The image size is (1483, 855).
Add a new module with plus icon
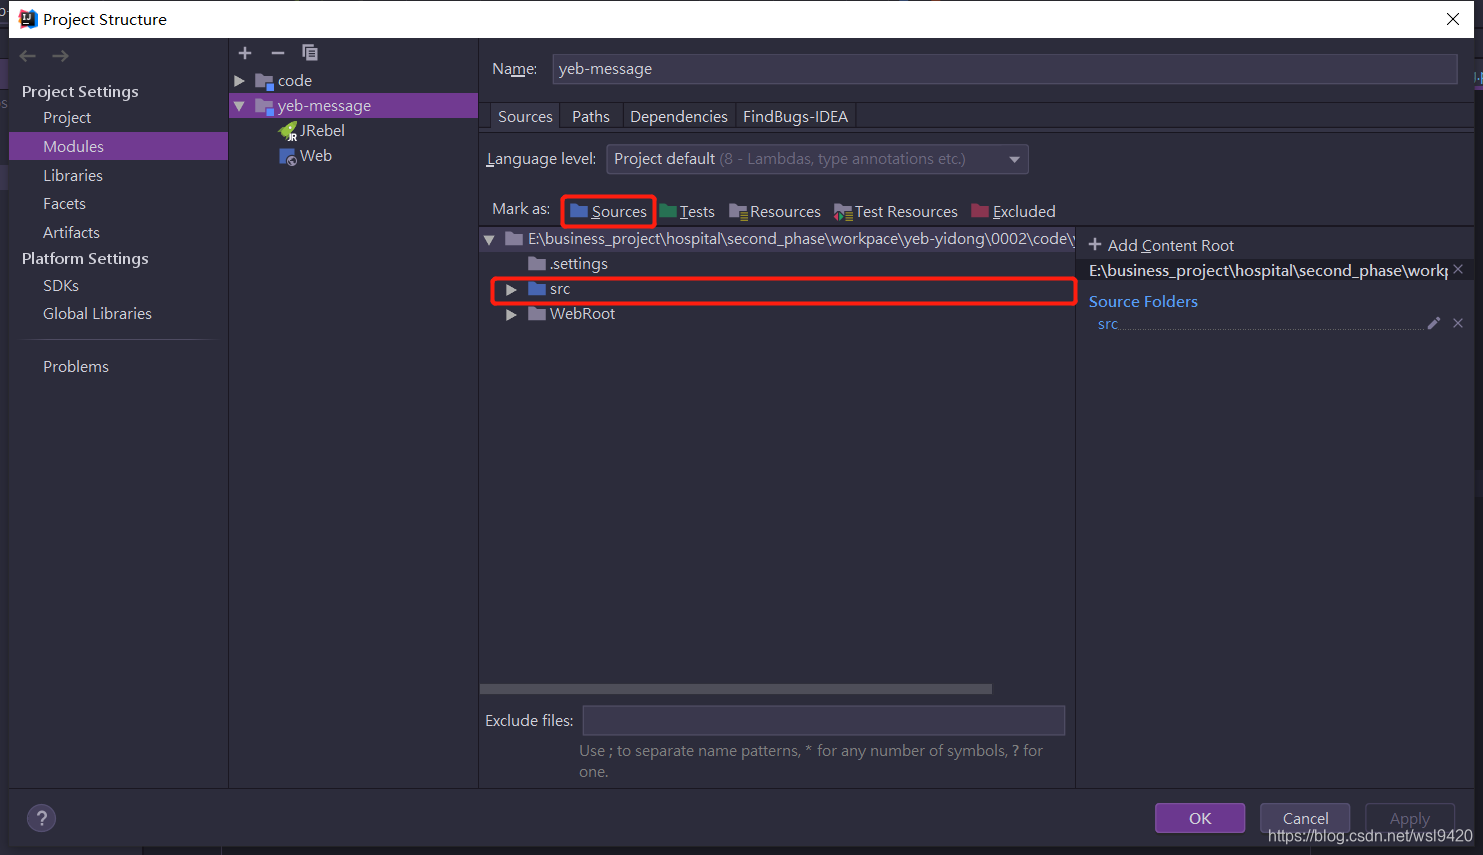coord(245,53)
